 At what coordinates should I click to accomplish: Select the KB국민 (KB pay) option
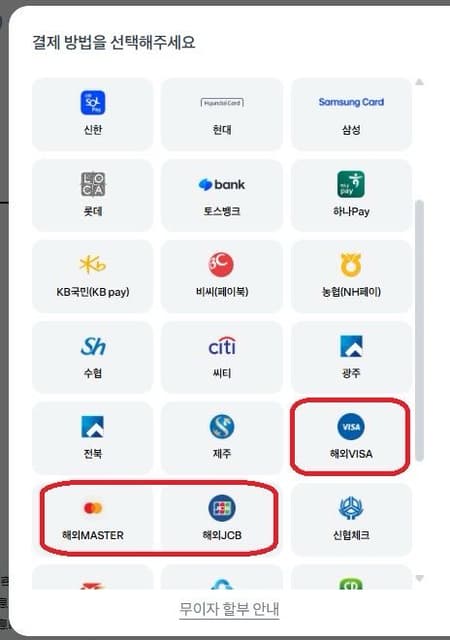point(93,276)
